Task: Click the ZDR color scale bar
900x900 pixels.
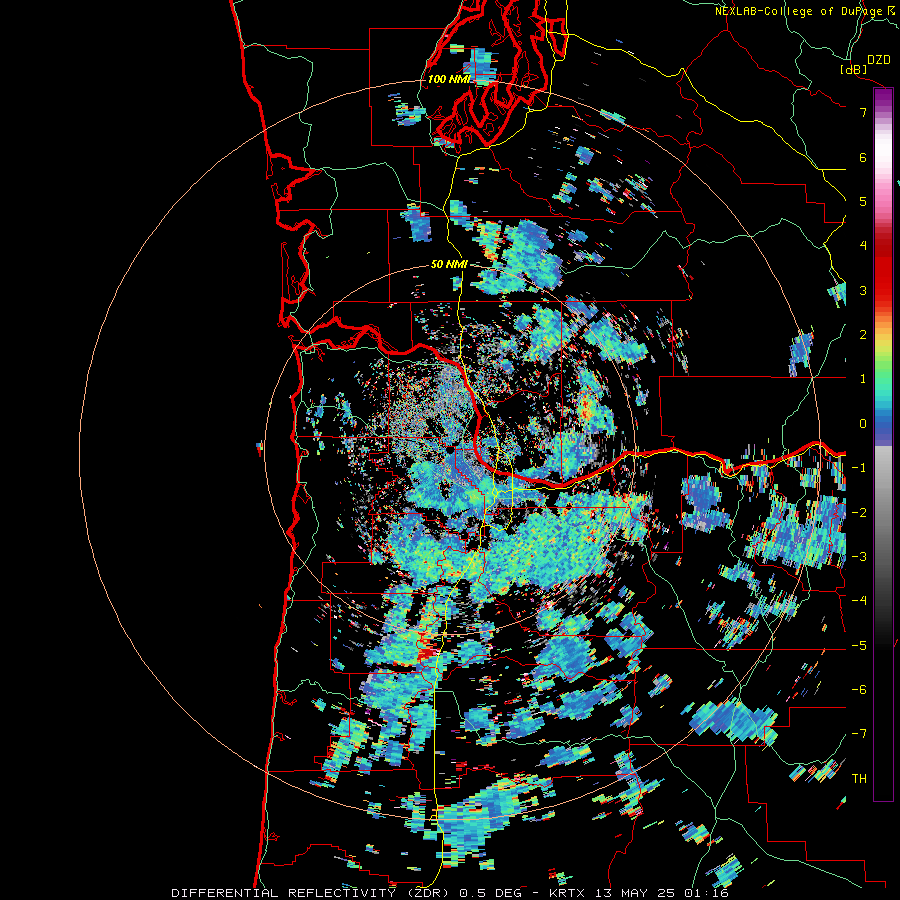Action: 883,444
